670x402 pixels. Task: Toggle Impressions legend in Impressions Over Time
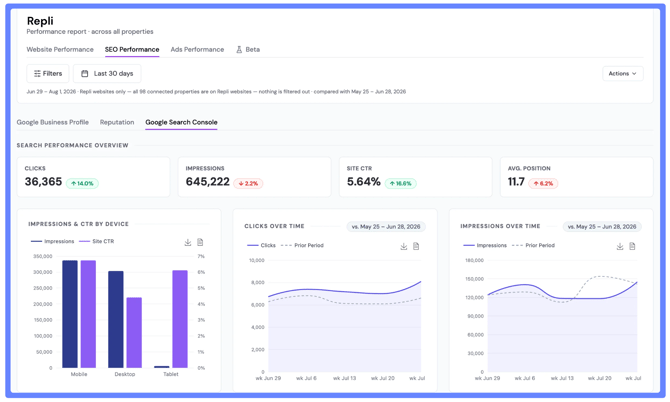coord(485,246)
